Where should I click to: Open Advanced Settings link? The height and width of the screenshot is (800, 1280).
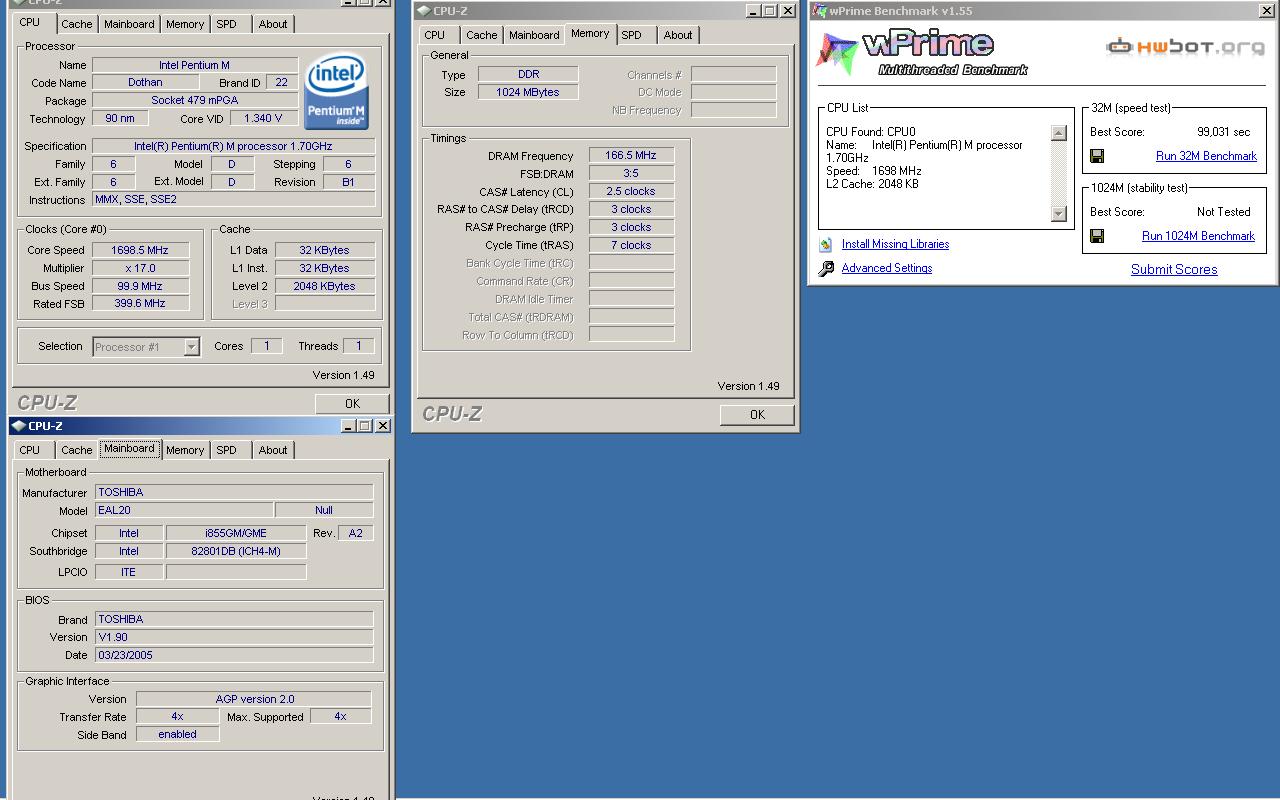coord(887,268)
